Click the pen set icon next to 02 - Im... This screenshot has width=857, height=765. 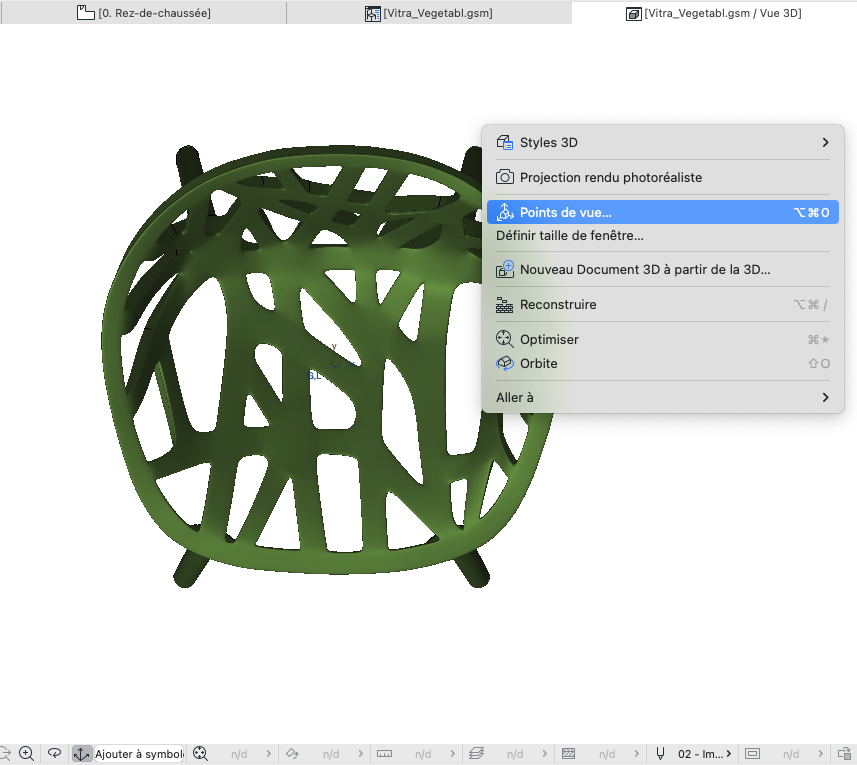660,754
